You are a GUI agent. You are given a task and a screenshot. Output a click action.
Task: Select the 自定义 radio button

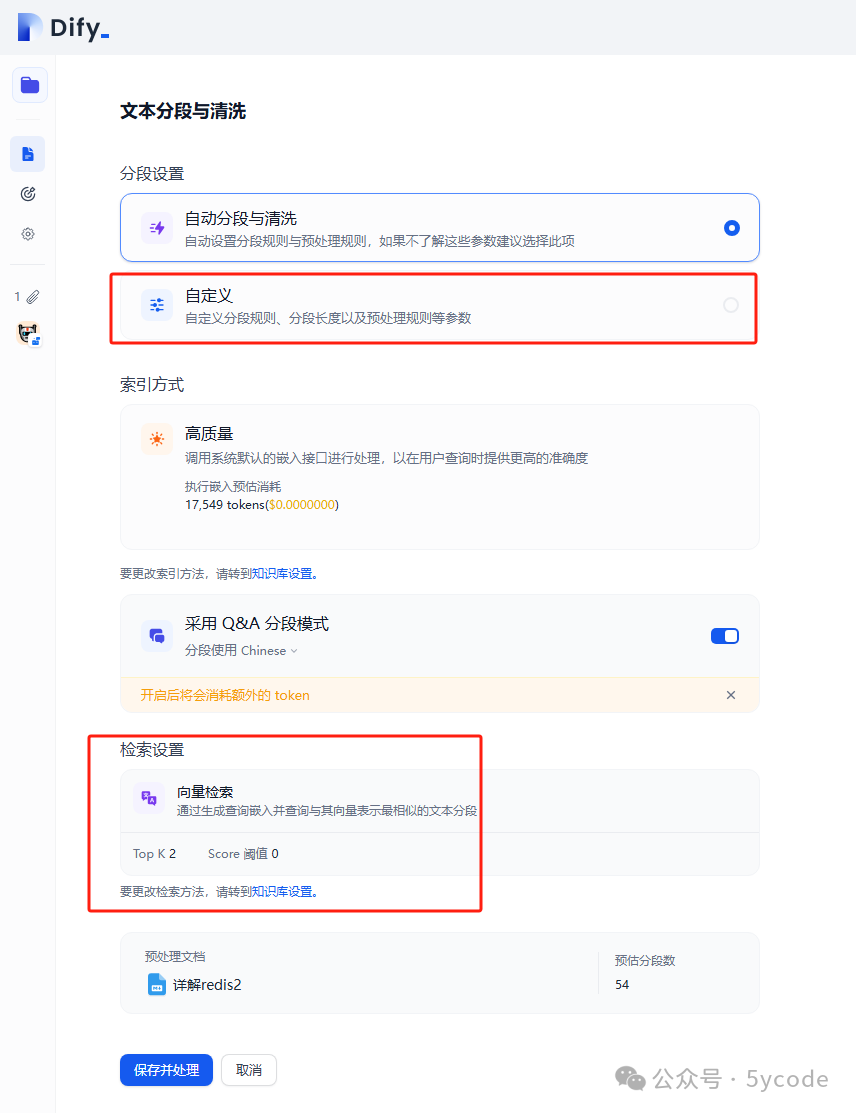click(731, 305)
